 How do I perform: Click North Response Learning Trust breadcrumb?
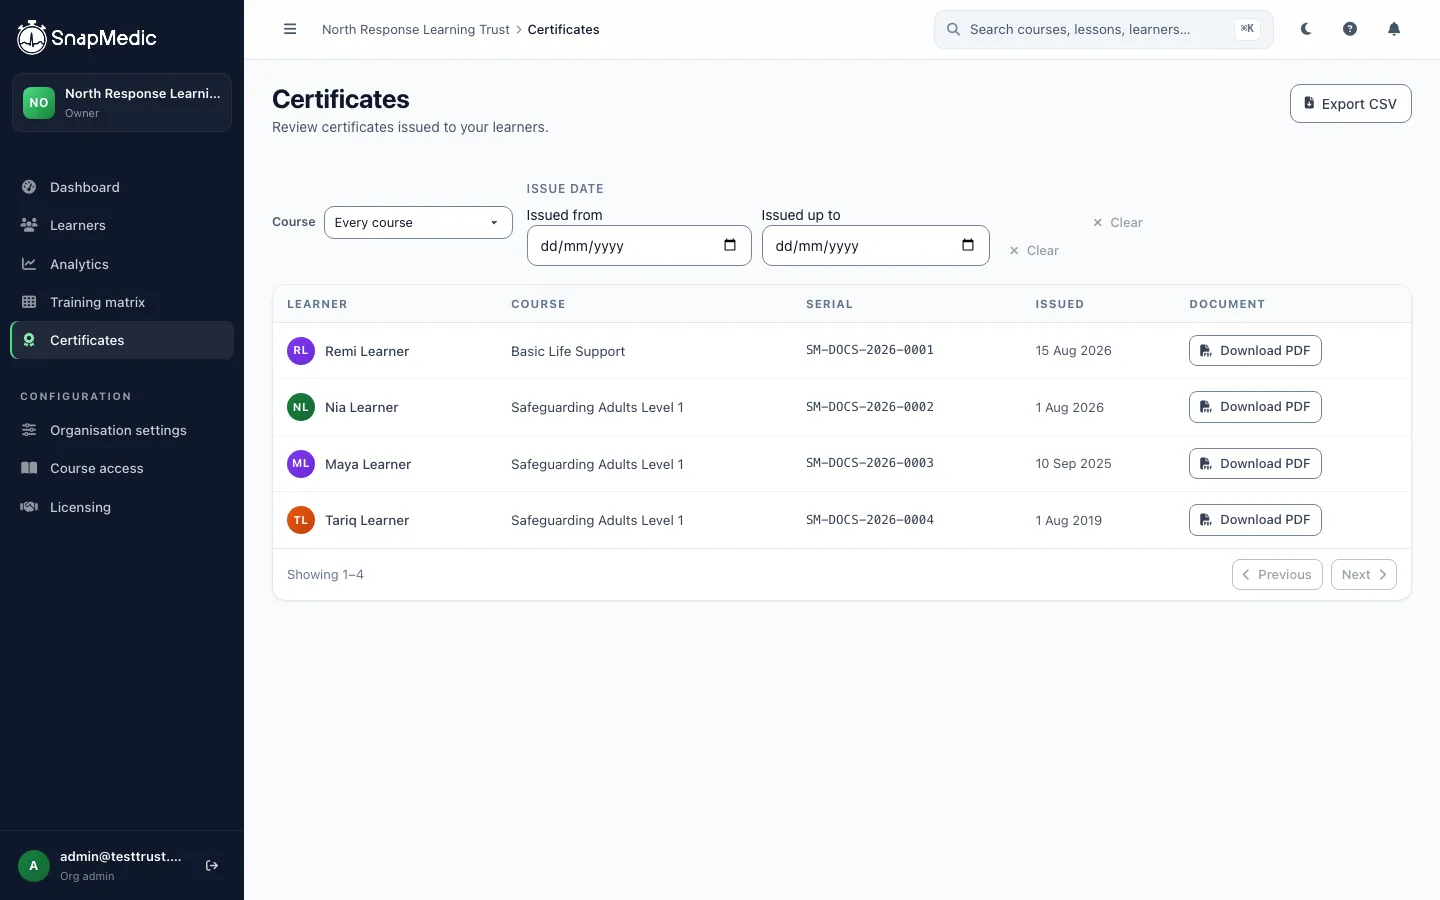tap(416, 30)
